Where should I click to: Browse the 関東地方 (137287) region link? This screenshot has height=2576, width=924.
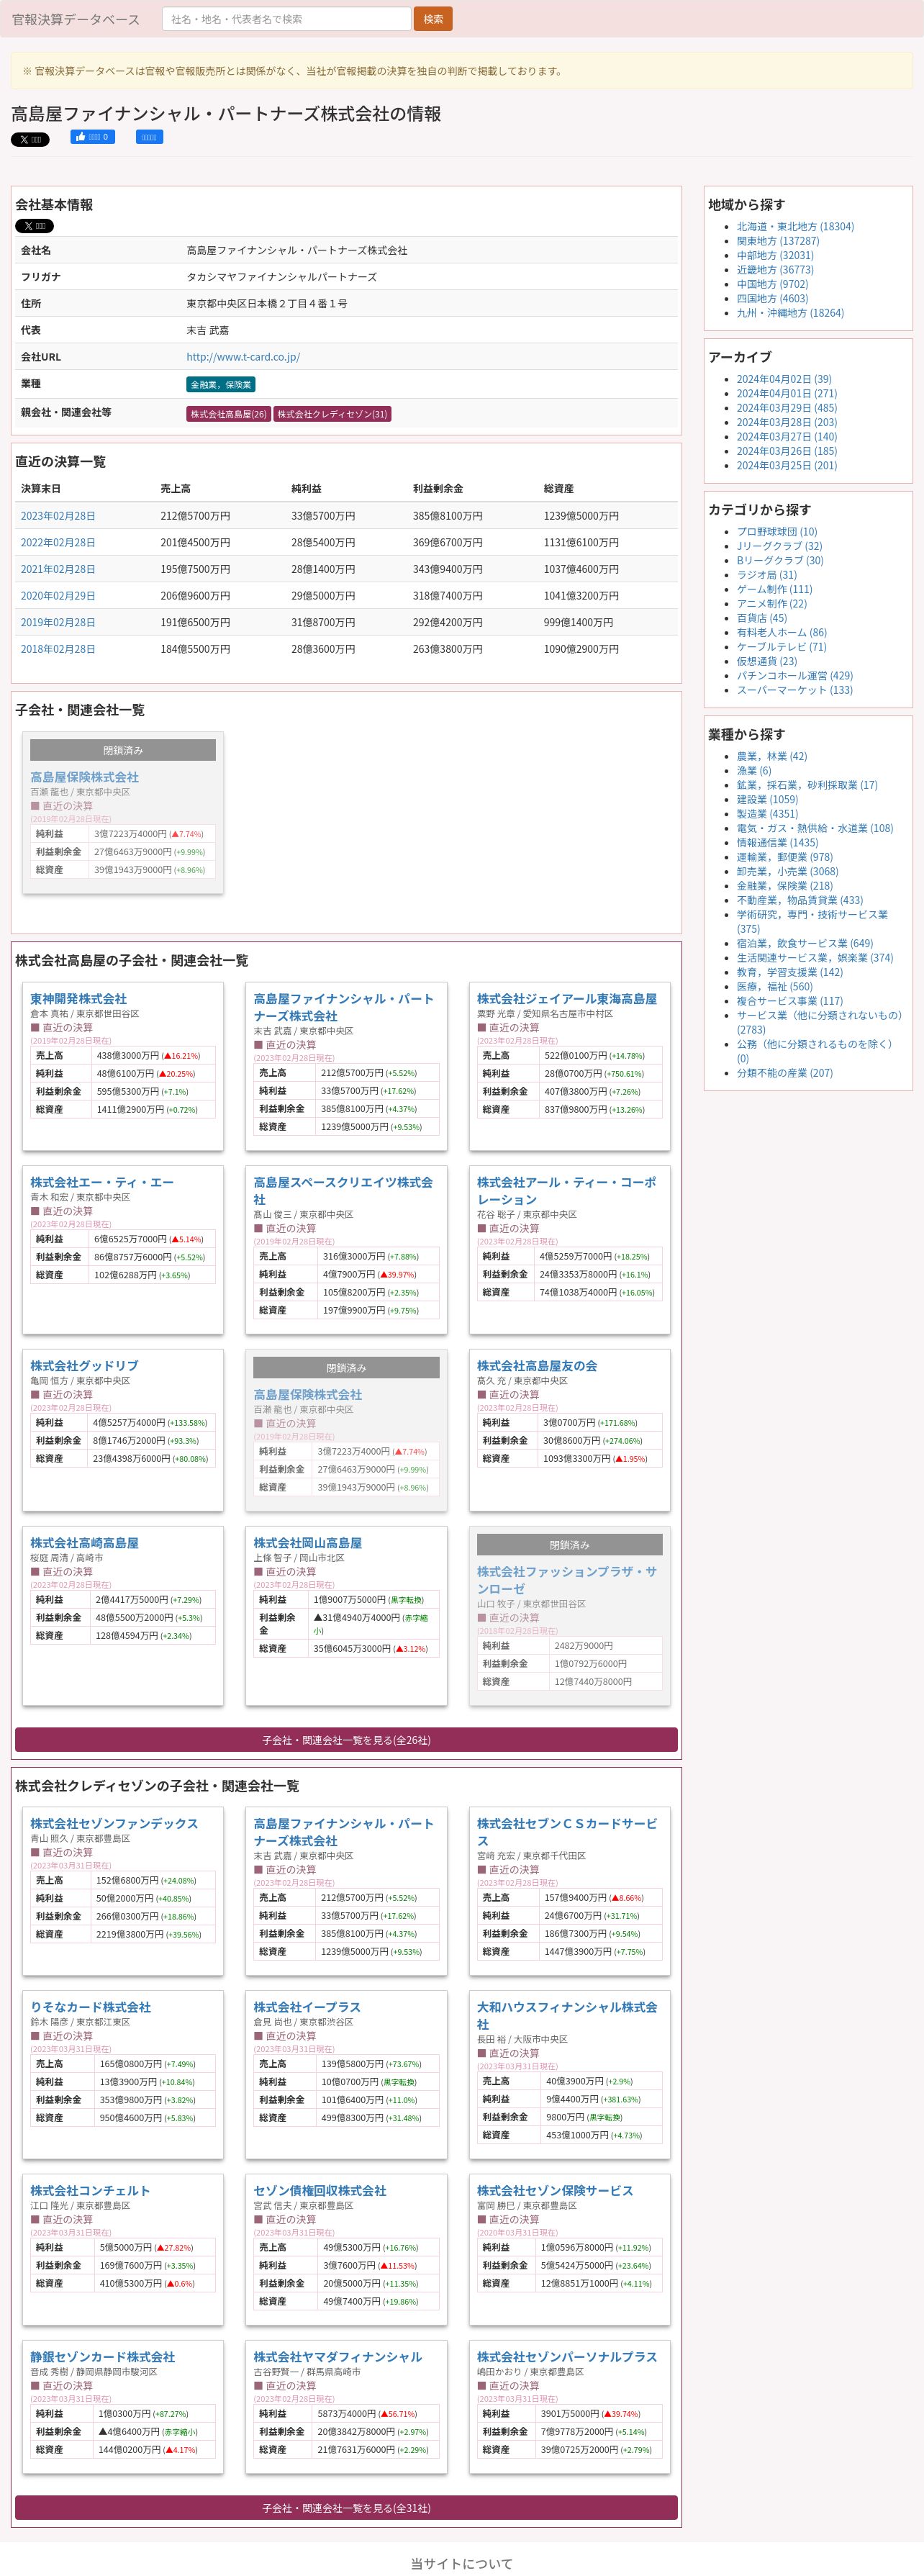tap(778, 241)
